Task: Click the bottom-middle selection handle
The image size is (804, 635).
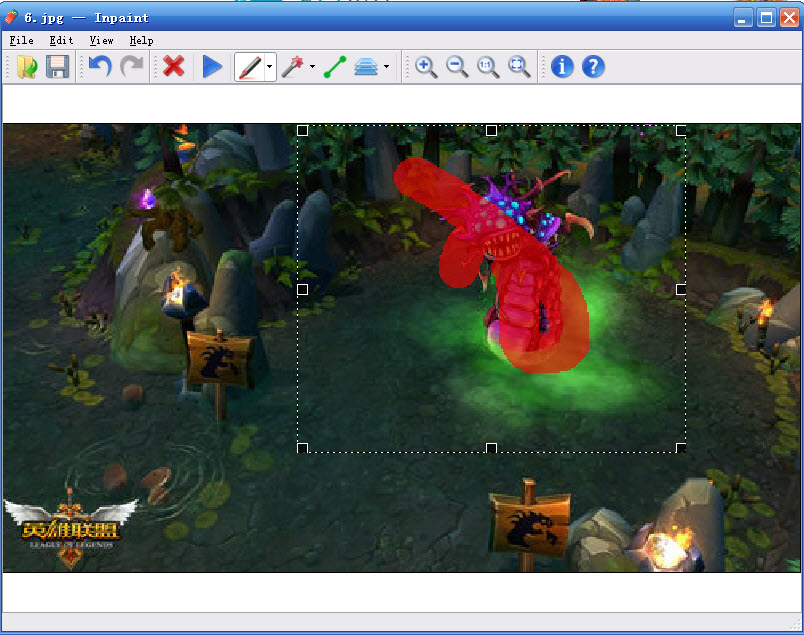Action: [491, 448]
